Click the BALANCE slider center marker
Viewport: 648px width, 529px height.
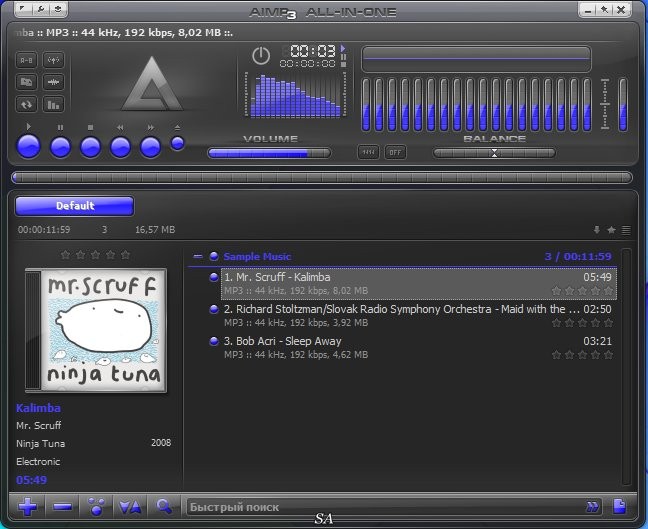494,153
